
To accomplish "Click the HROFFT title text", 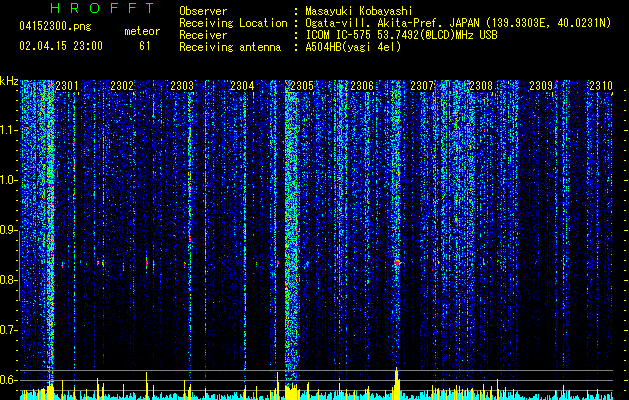I will [x=102, y=8].
